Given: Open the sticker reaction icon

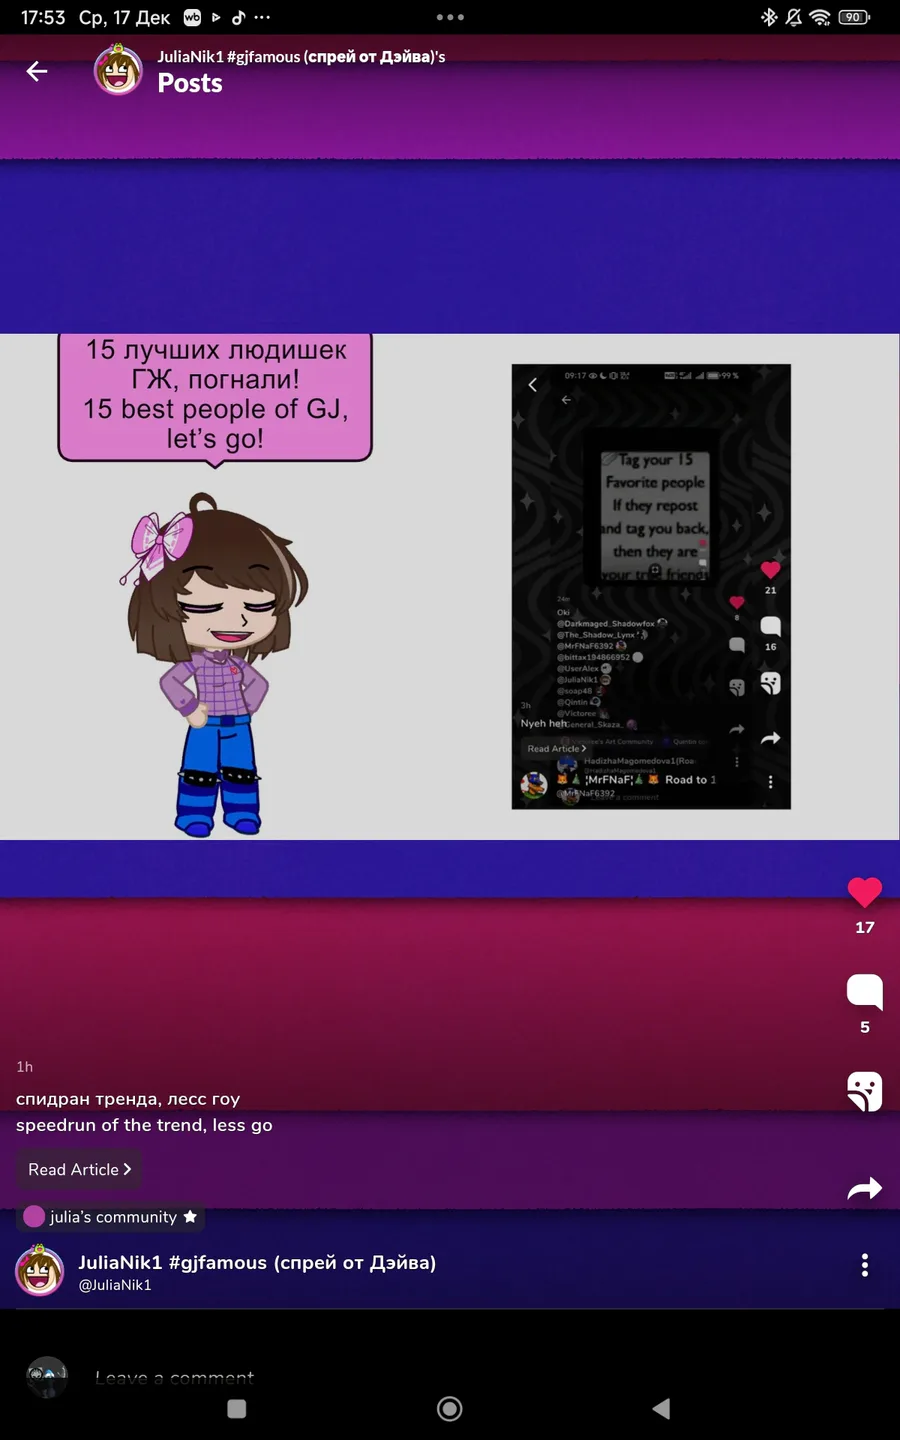Looking at the screenshot, I should point(865,1091).
